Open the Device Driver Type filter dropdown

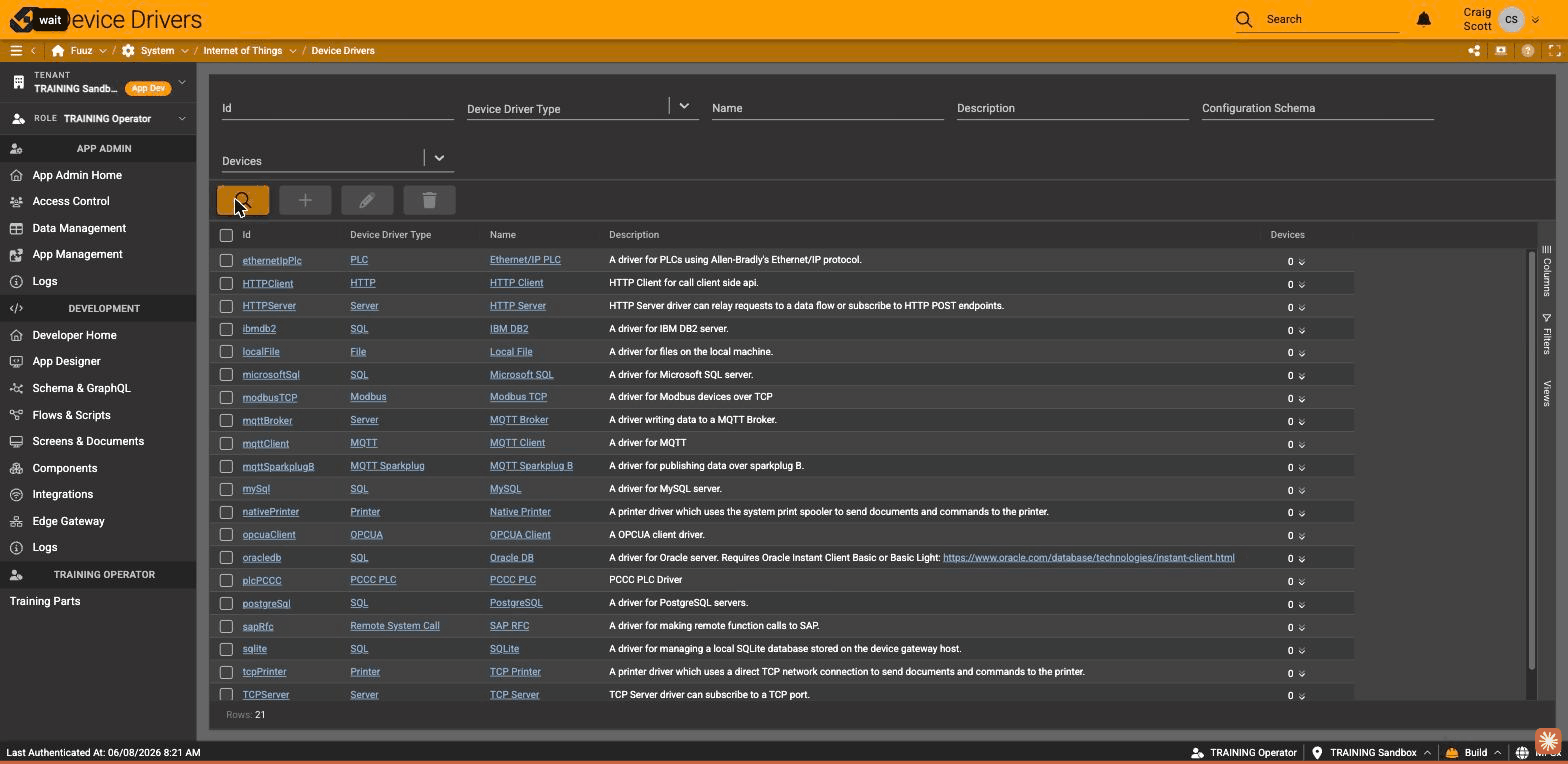[684, 105]
